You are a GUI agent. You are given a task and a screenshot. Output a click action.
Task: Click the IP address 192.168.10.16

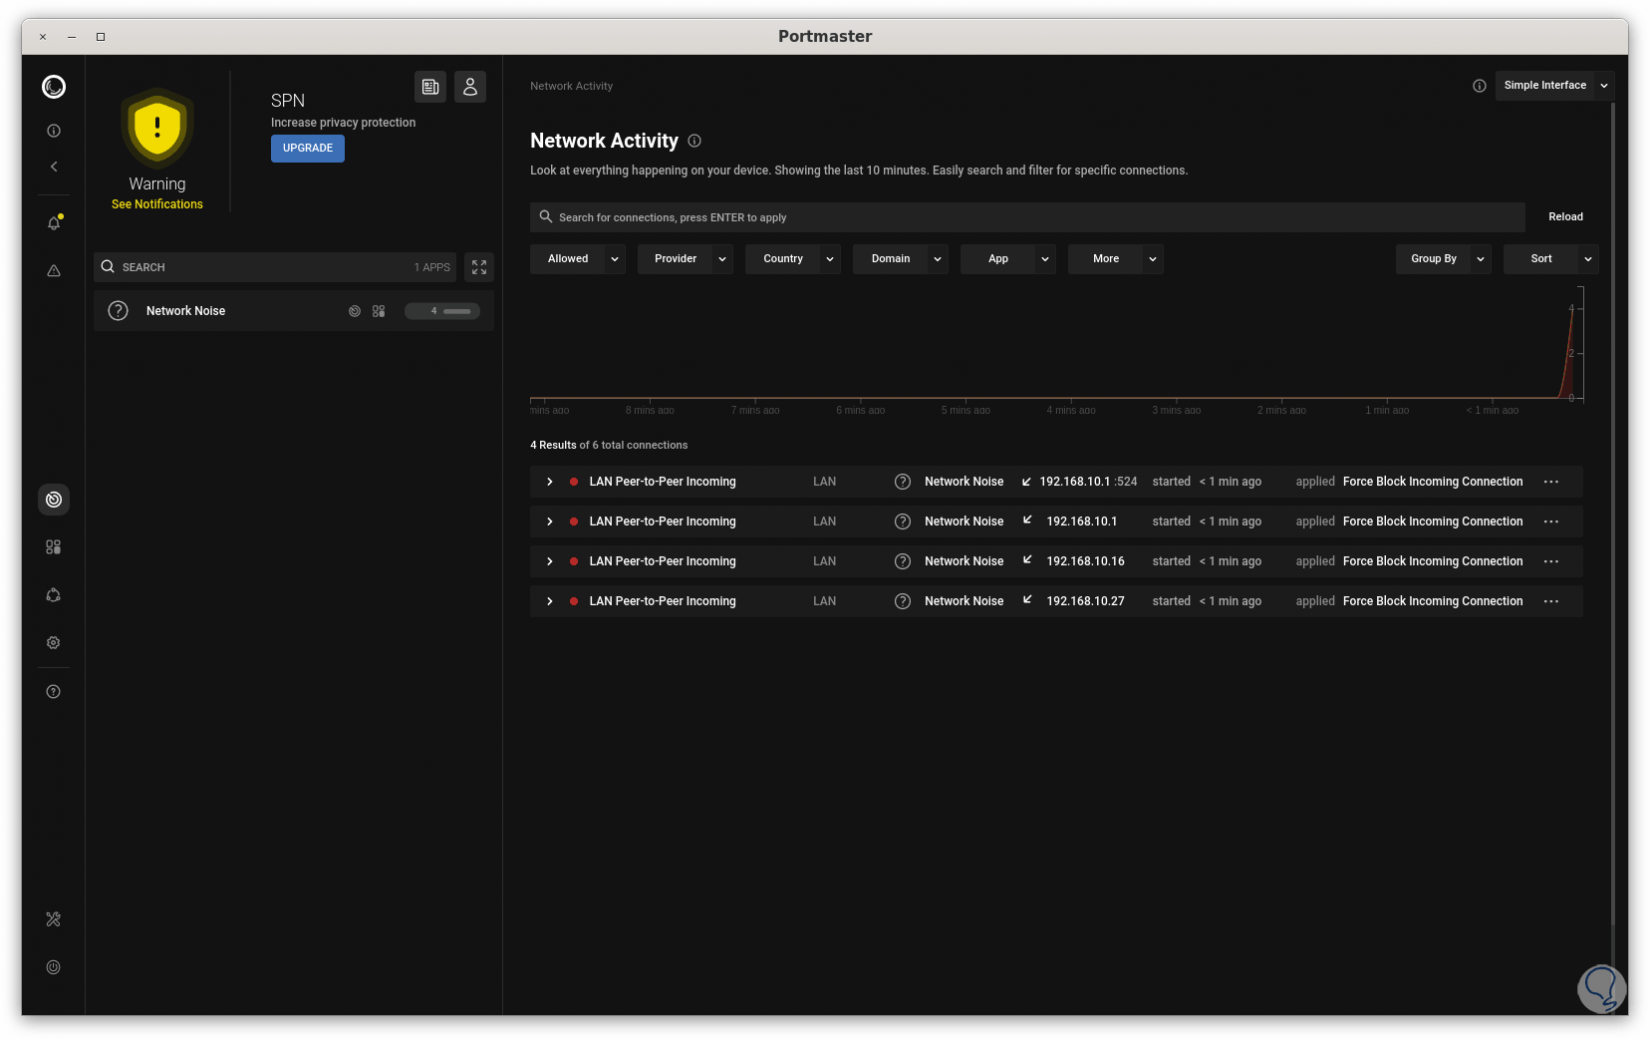pyautogui.click(x=1085, y=562)
